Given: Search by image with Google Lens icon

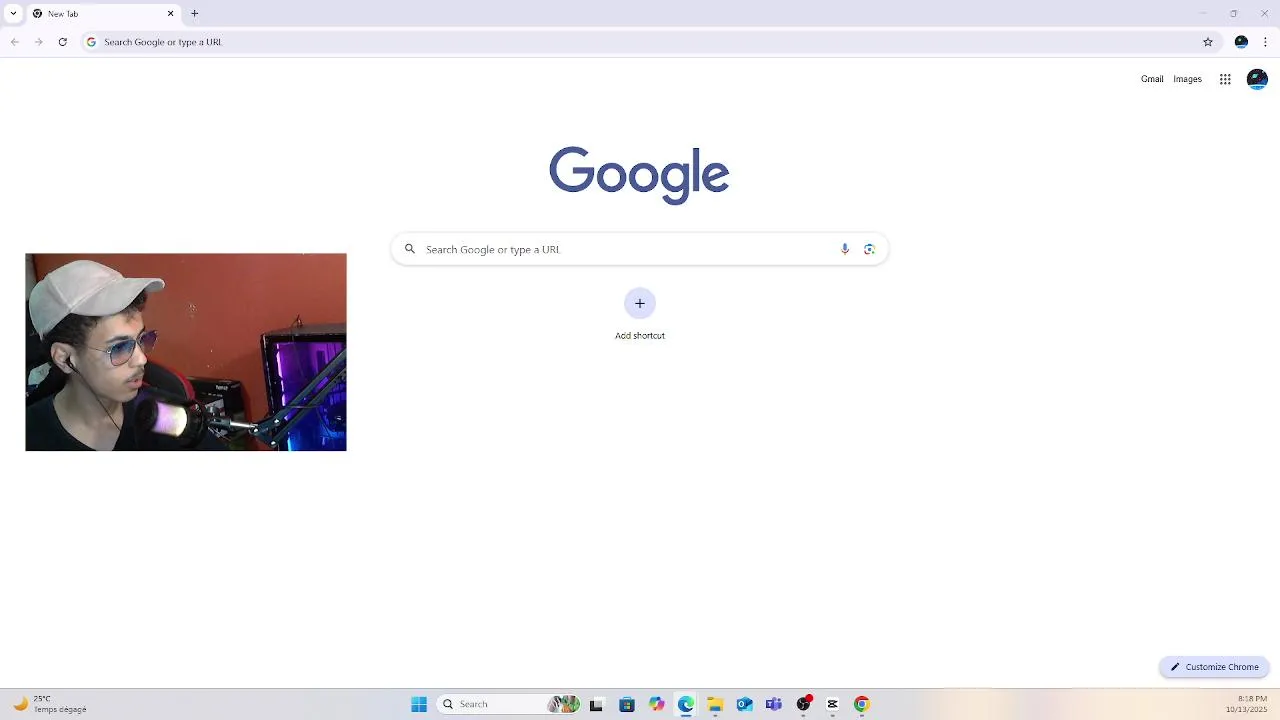Looking at the screenshot, I should tap(869, 249).
